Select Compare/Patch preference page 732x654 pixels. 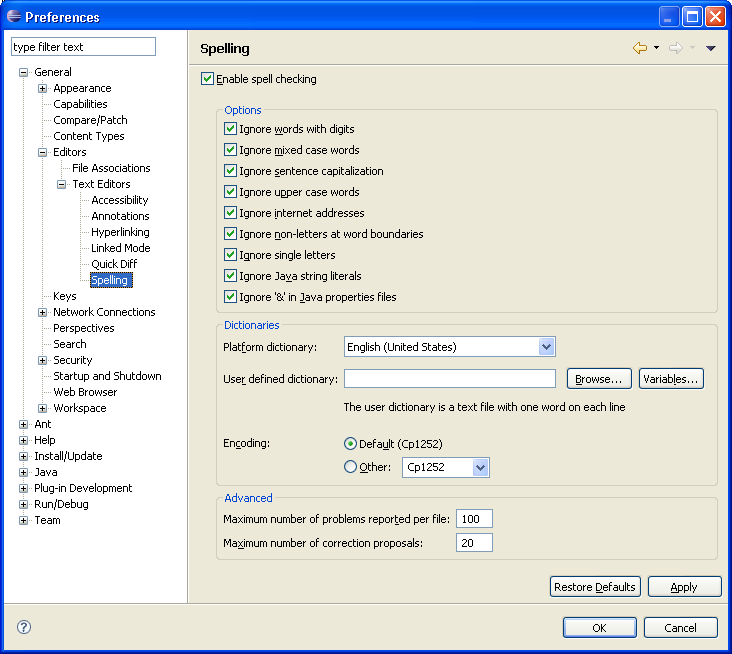[x=90, y=120]
